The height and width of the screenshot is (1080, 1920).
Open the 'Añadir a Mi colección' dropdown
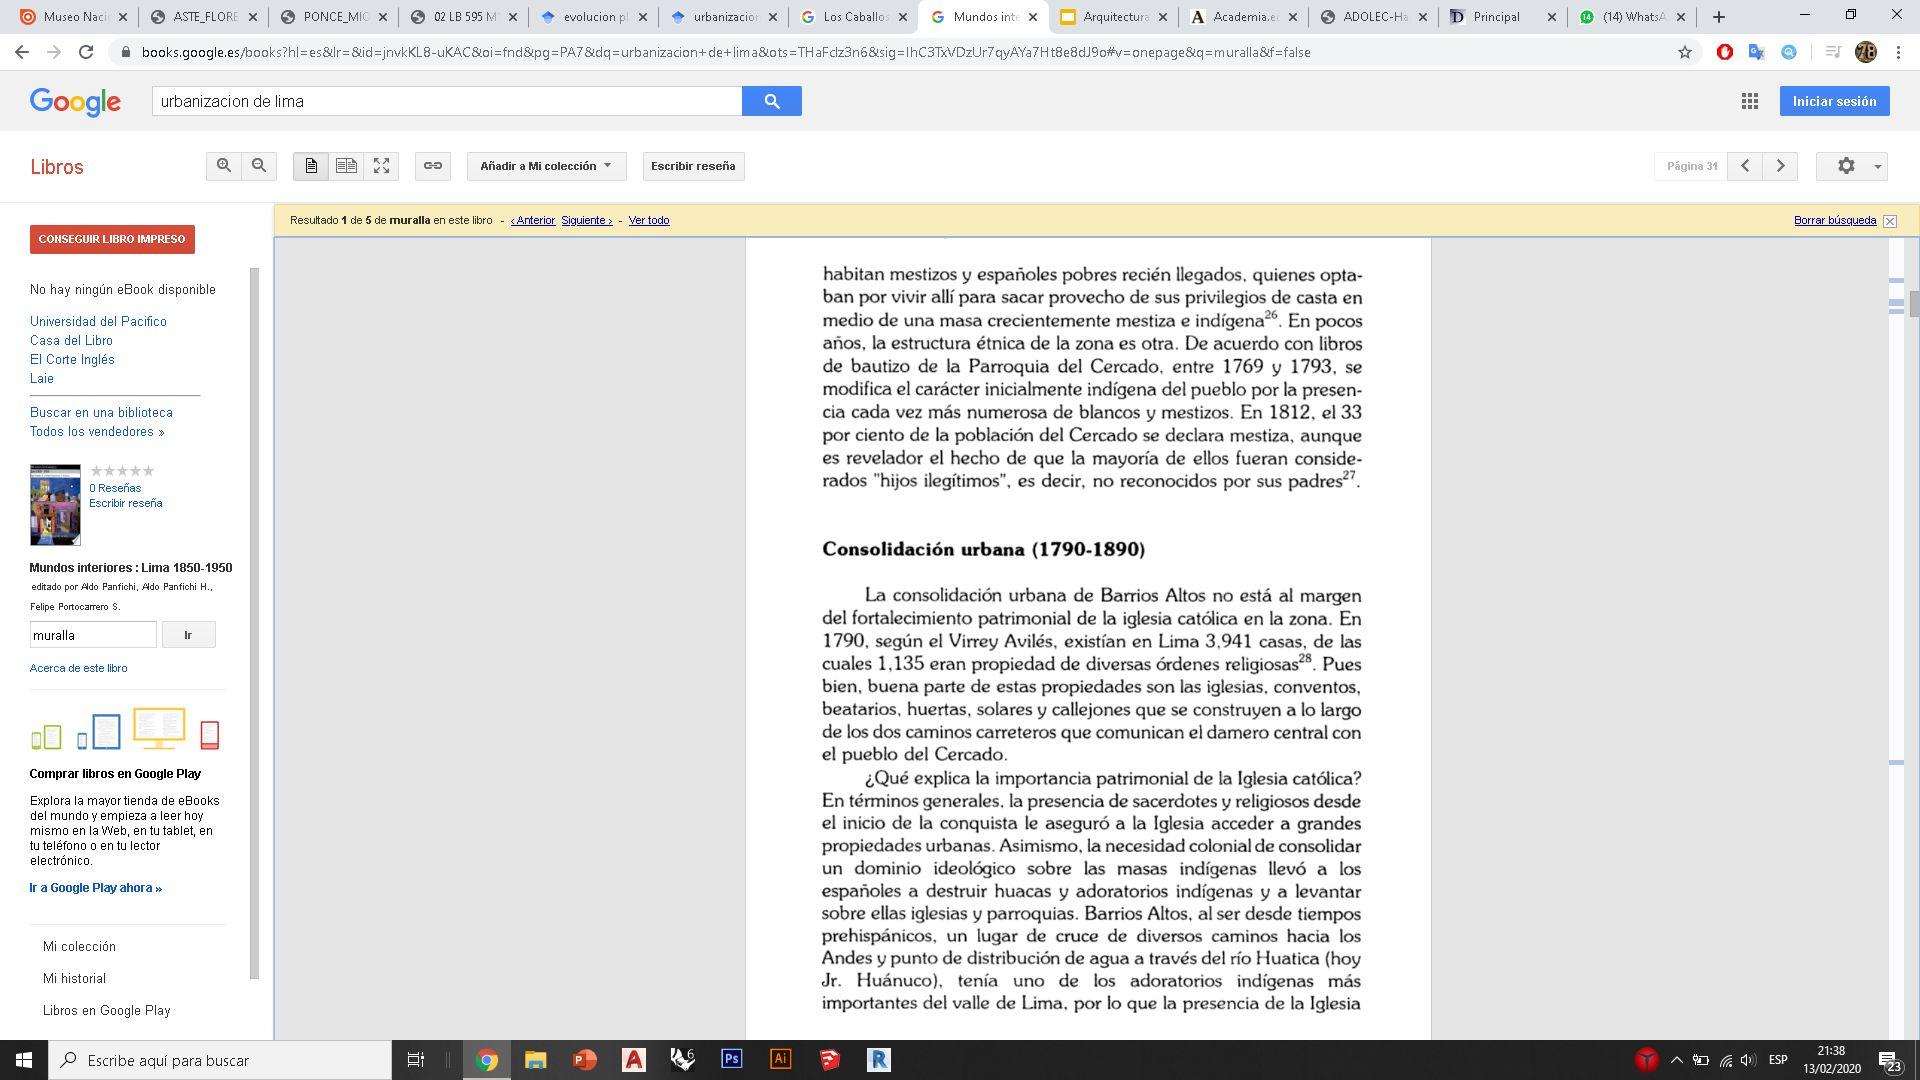(x=546, y=166)
